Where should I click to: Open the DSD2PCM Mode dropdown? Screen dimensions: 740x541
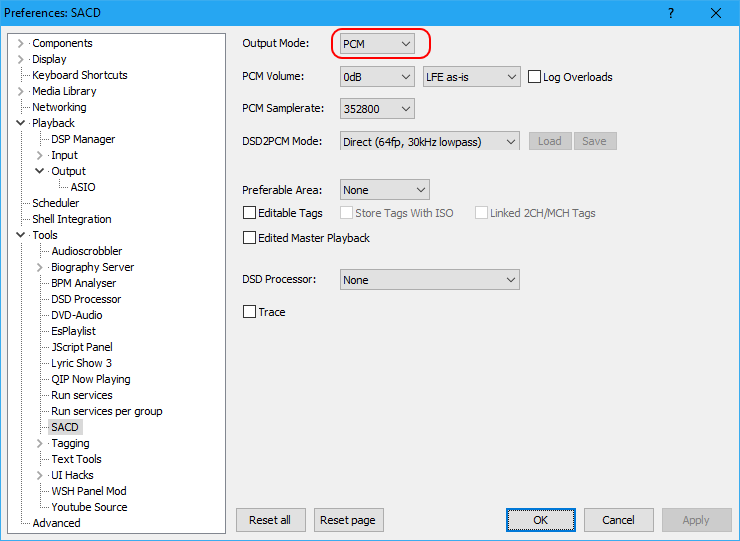[x=429, y=141]
